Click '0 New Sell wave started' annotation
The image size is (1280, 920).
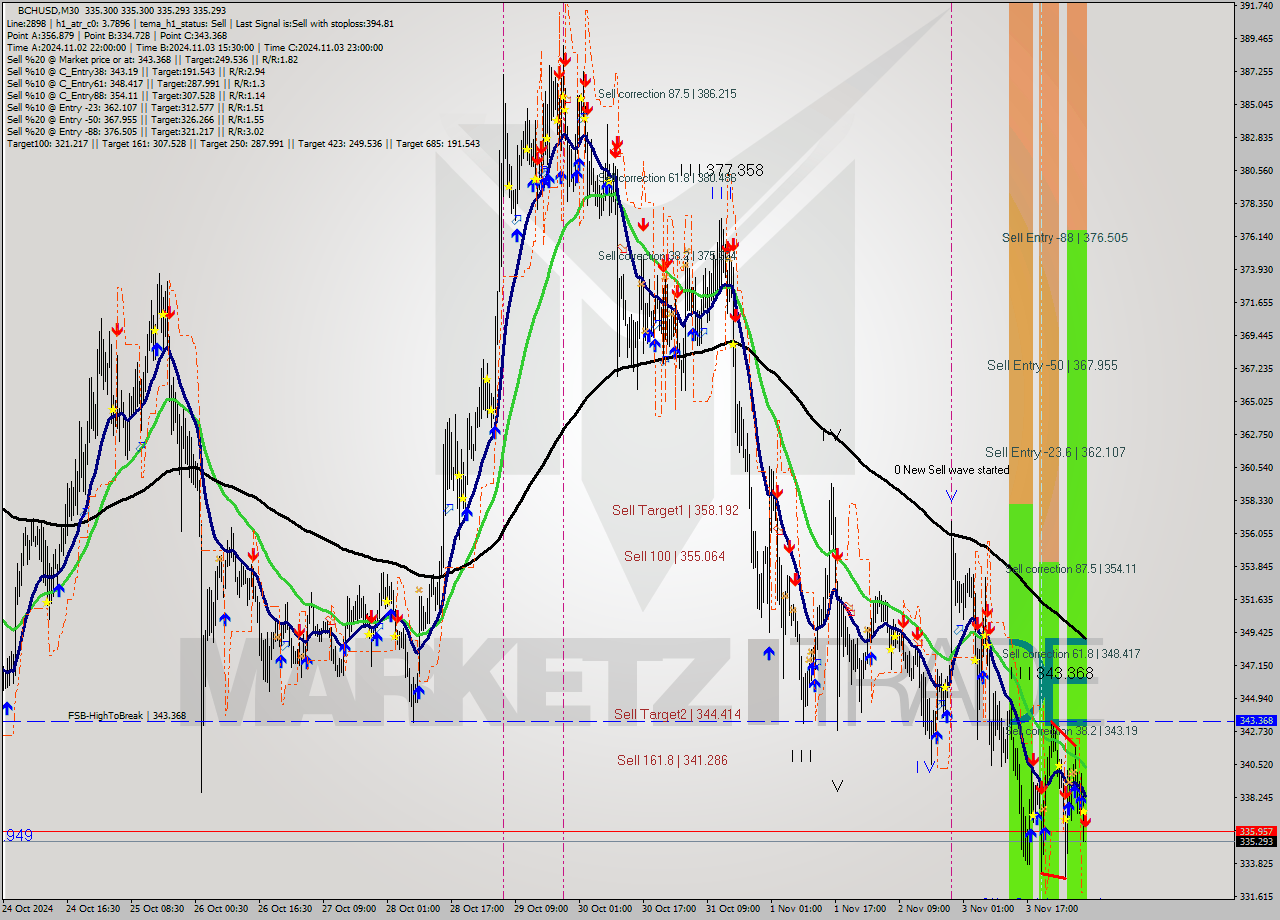[951, 470]
